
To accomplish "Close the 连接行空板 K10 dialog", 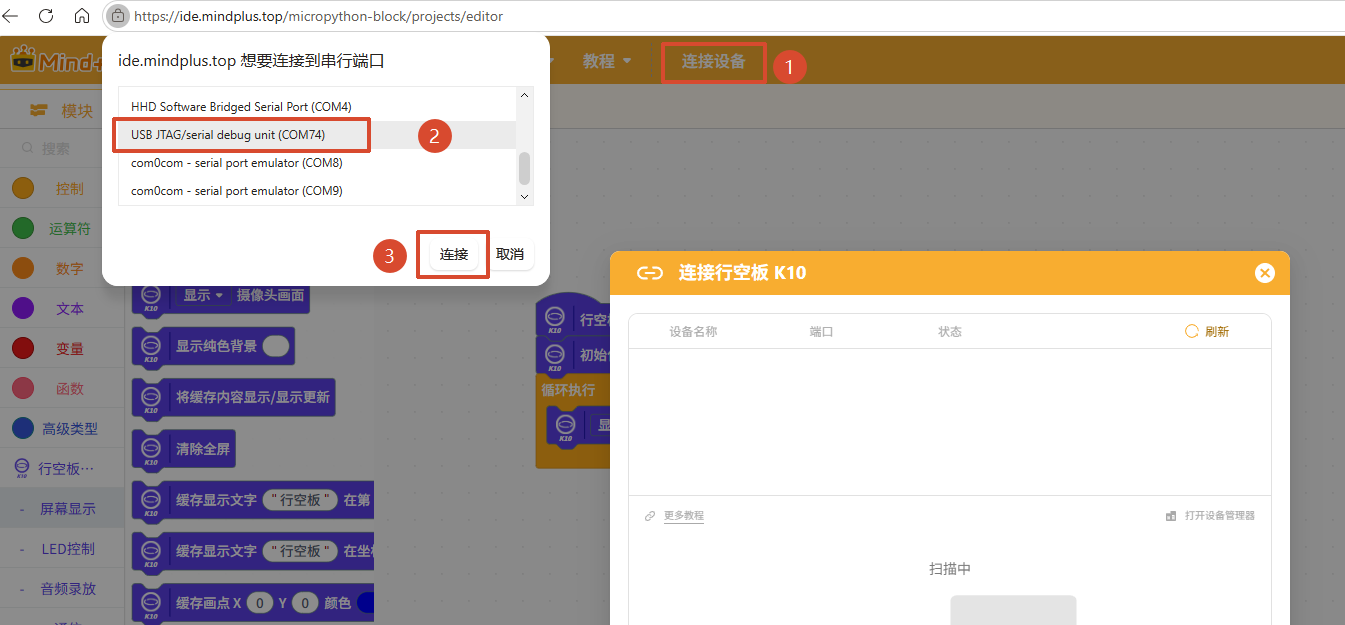I will coord(1265,272).
